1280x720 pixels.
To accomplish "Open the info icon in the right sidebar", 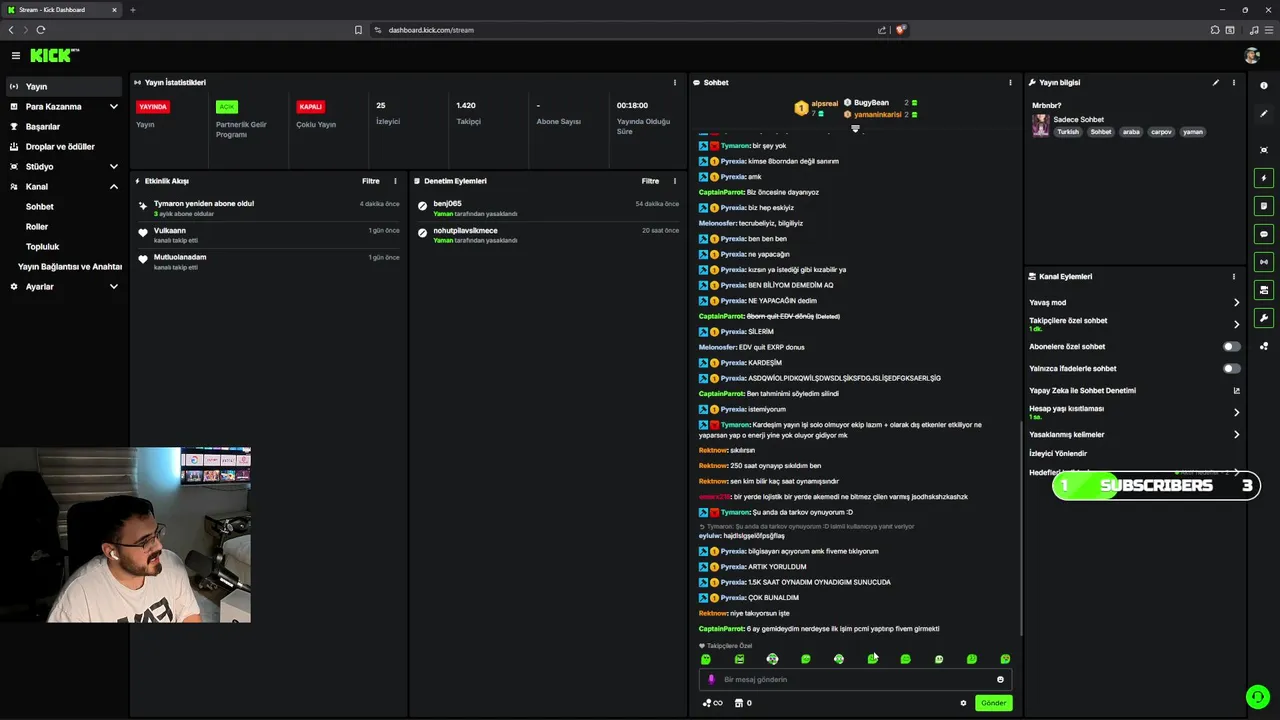I will (1264, 86).
